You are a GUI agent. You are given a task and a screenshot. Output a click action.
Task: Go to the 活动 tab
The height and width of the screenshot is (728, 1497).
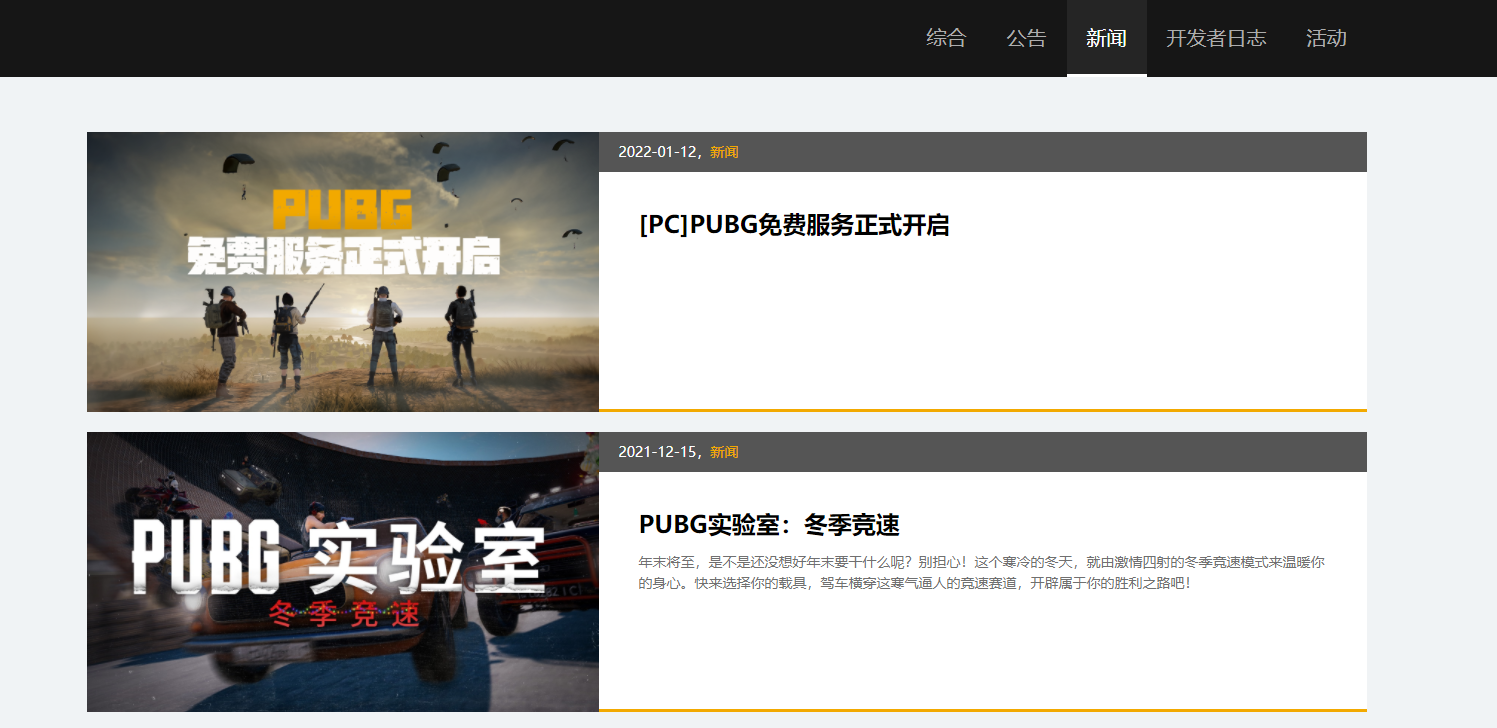coord(1326,38)
